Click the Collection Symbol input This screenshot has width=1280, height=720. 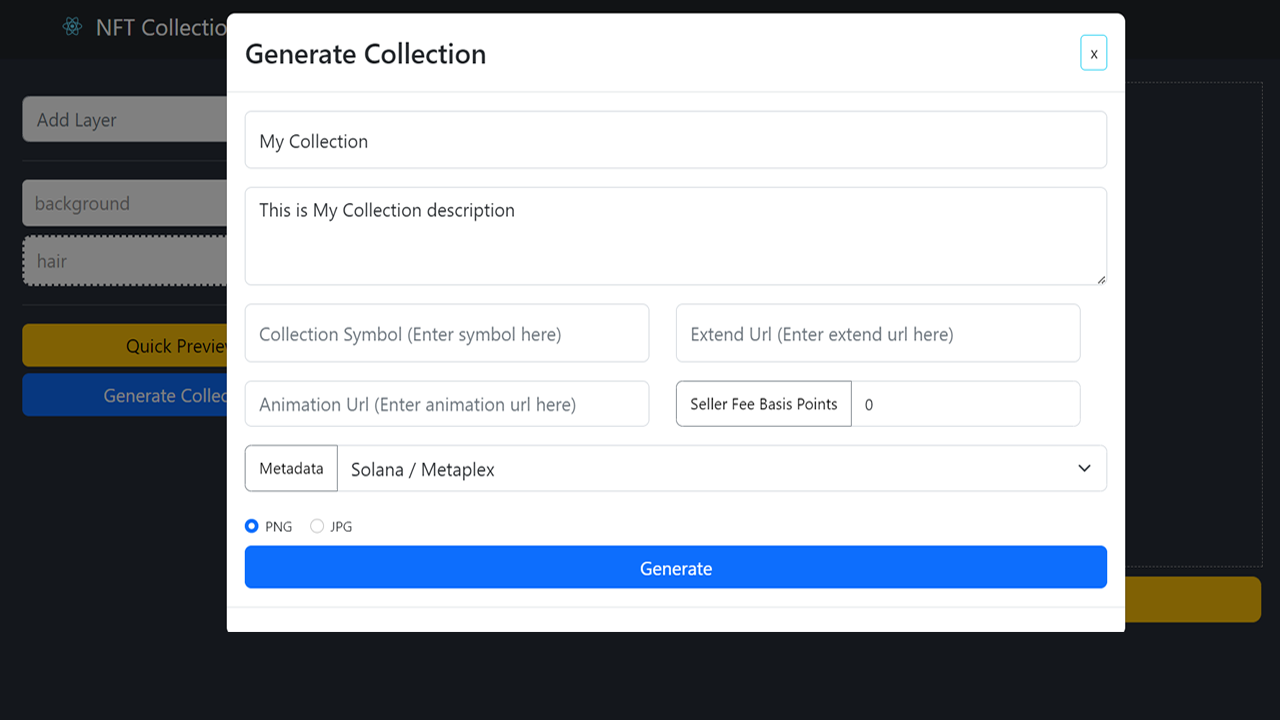click(447, 334)
